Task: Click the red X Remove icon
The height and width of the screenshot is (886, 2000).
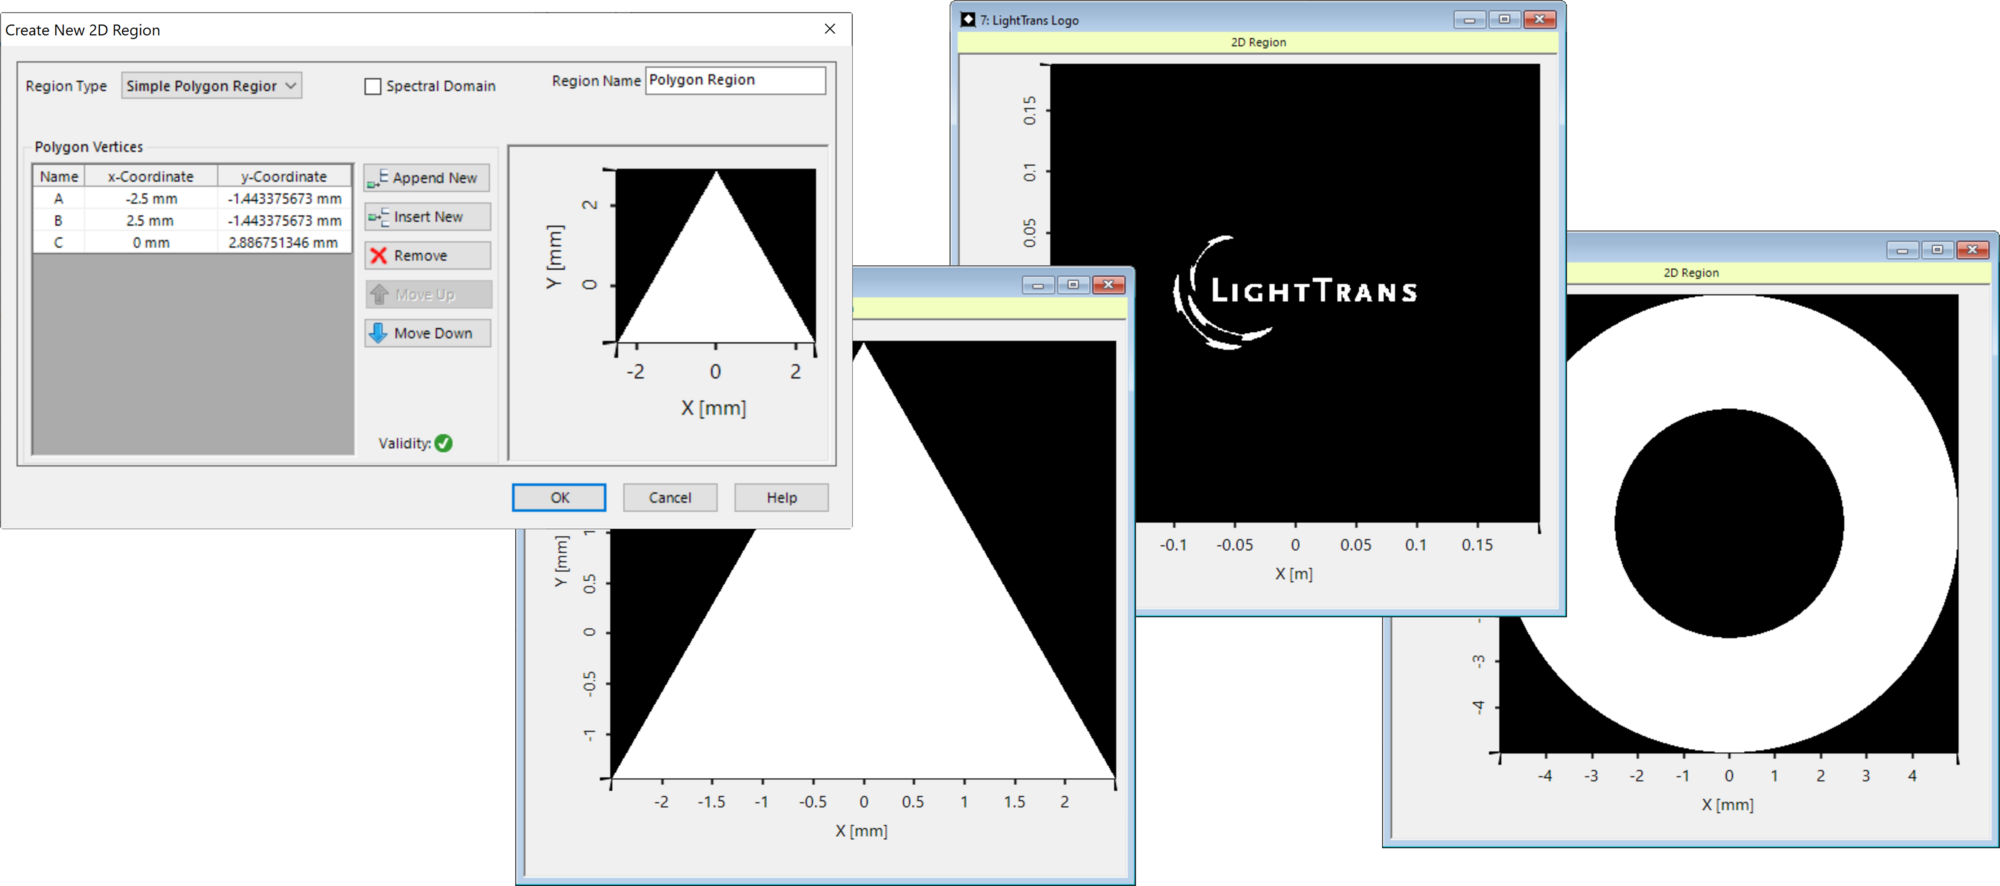Action: [378, 256]
